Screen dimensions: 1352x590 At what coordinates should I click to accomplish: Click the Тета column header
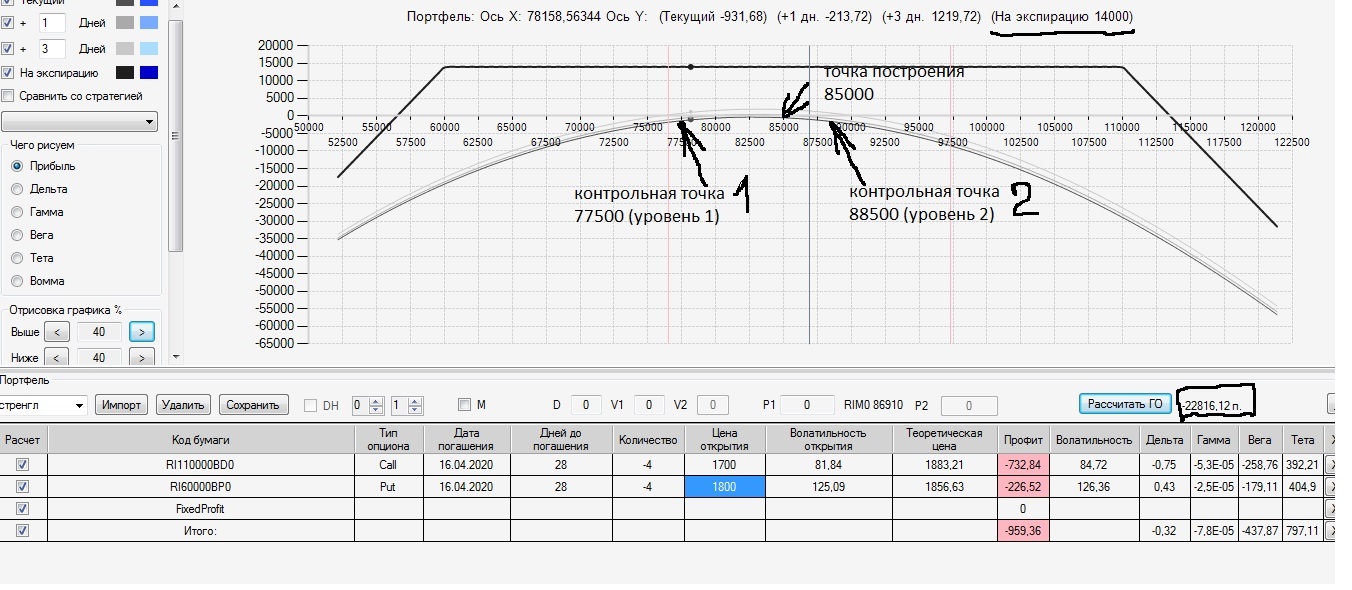[x=1302, y=440]
